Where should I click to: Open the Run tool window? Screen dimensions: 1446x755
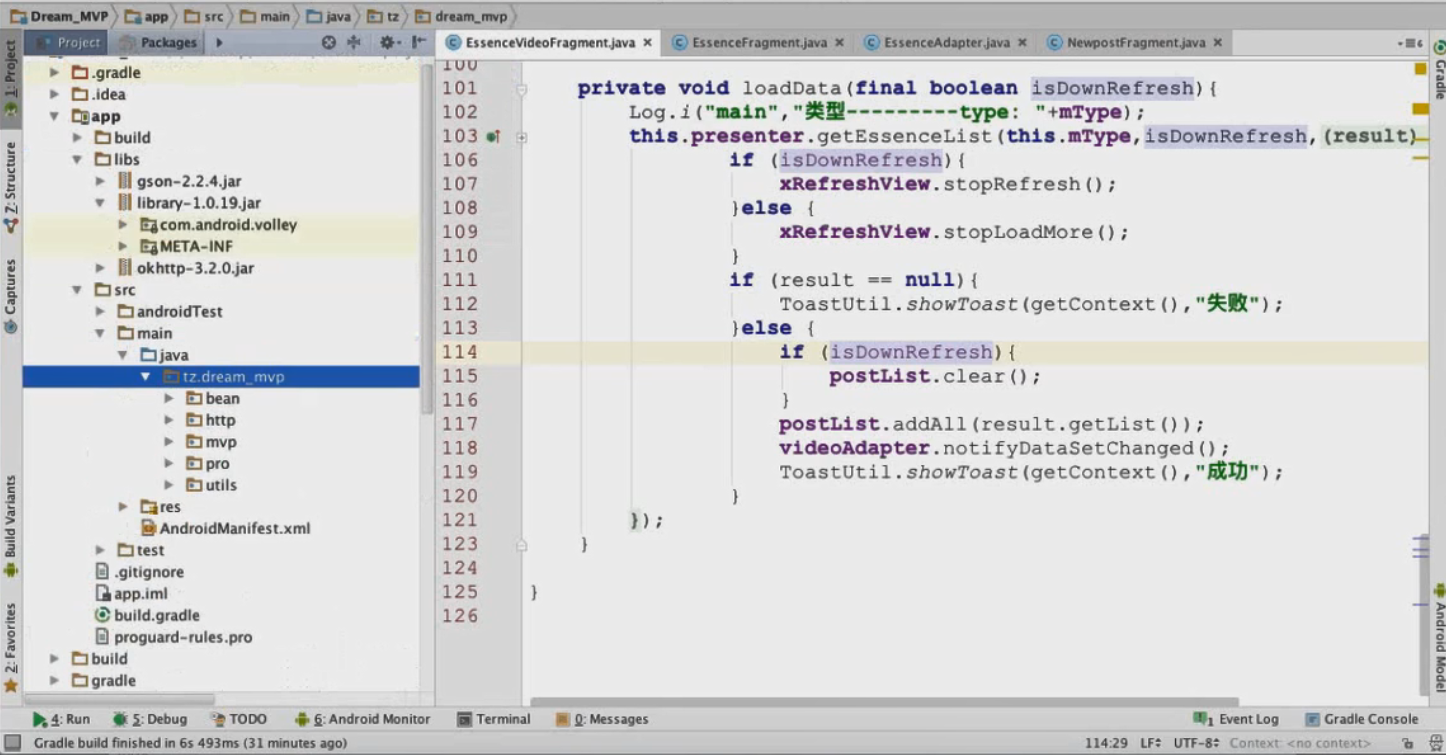pyautogui.click(x=61, y=719)
